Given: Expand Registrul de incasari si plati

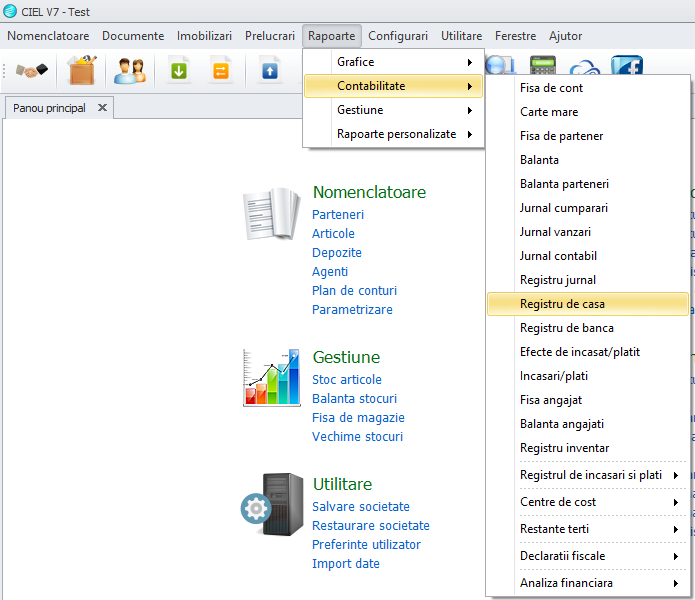Looking at the screenshot, I should click(588, 475).
